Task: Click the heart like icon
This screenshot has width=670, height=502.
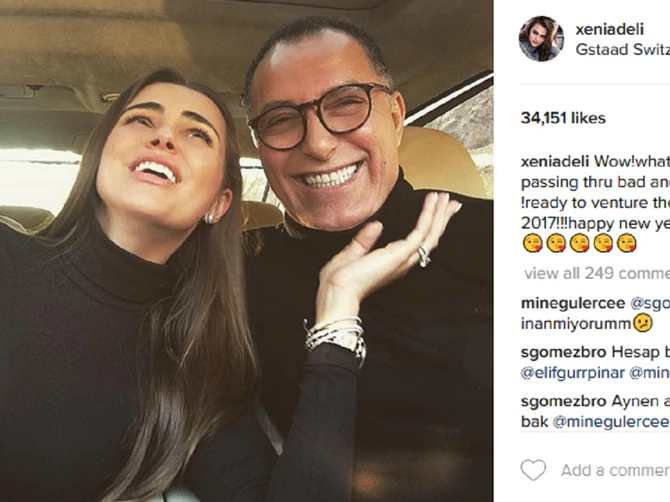Action: tap(533, 470)
